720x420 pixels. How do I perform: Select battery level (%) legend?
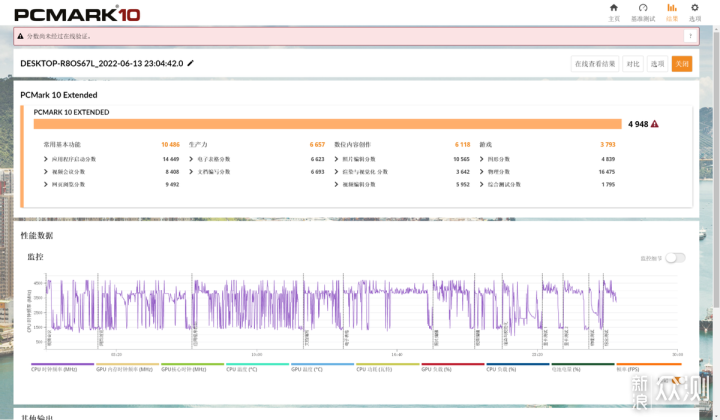click(583, 367)
